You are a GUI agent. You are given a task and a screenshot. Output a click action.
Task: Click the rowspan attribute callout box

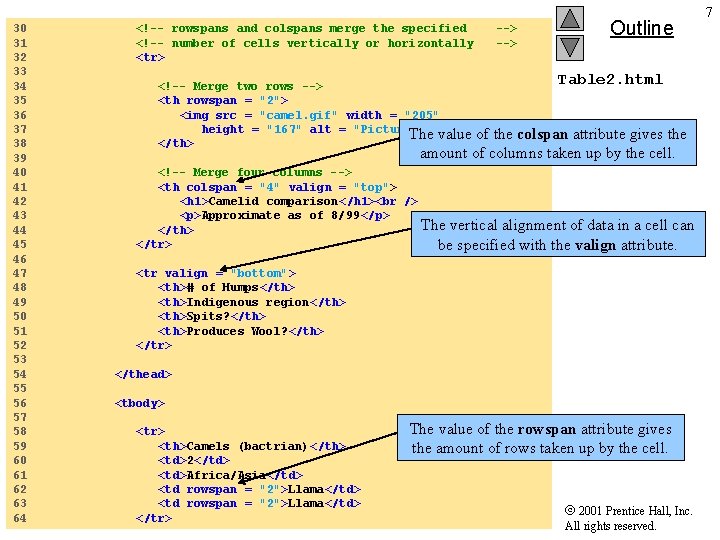coord(540,438)
